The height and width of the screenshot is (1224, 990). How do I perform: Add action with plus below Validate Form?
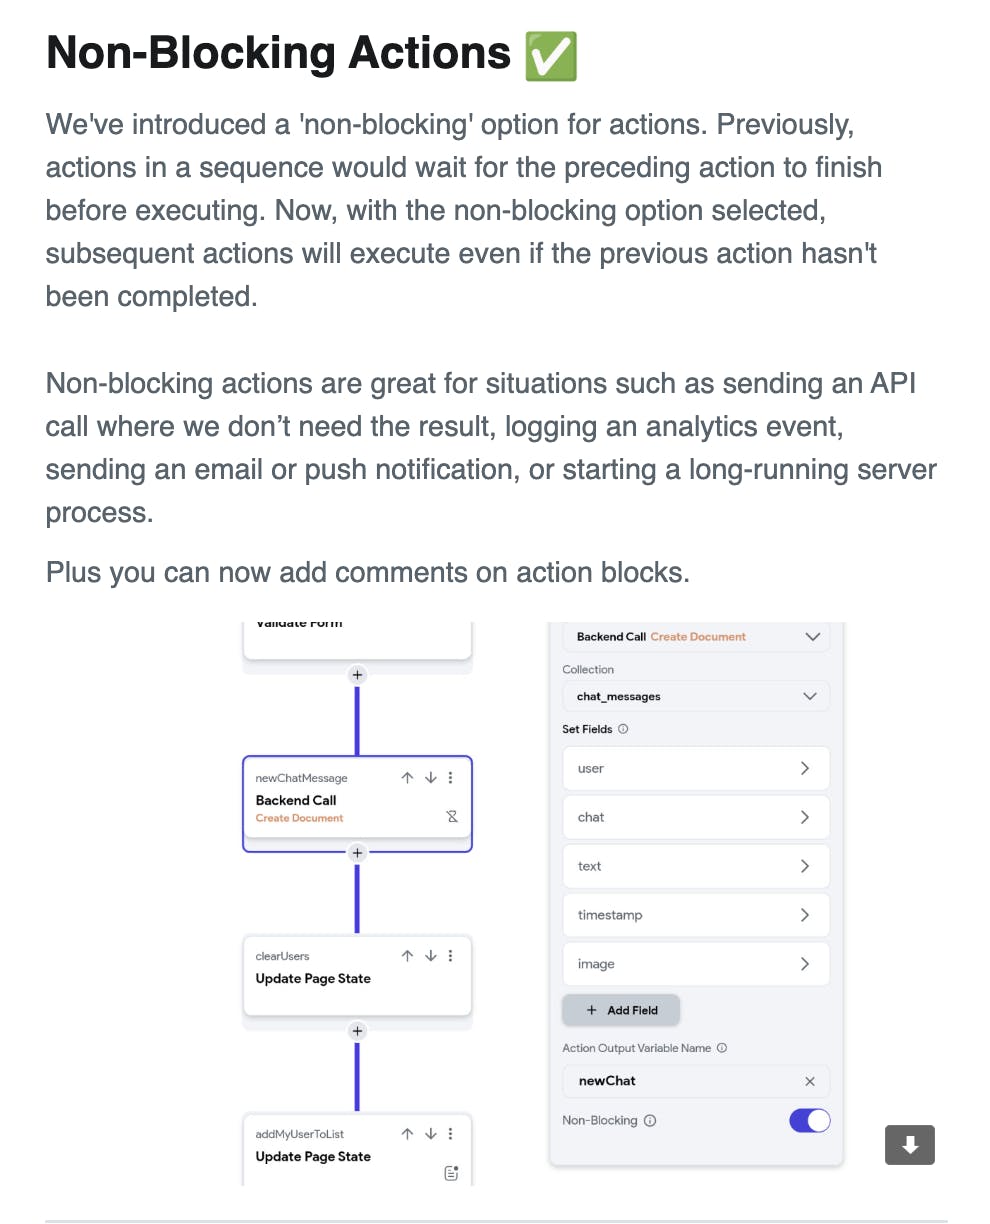pos(357,675)
